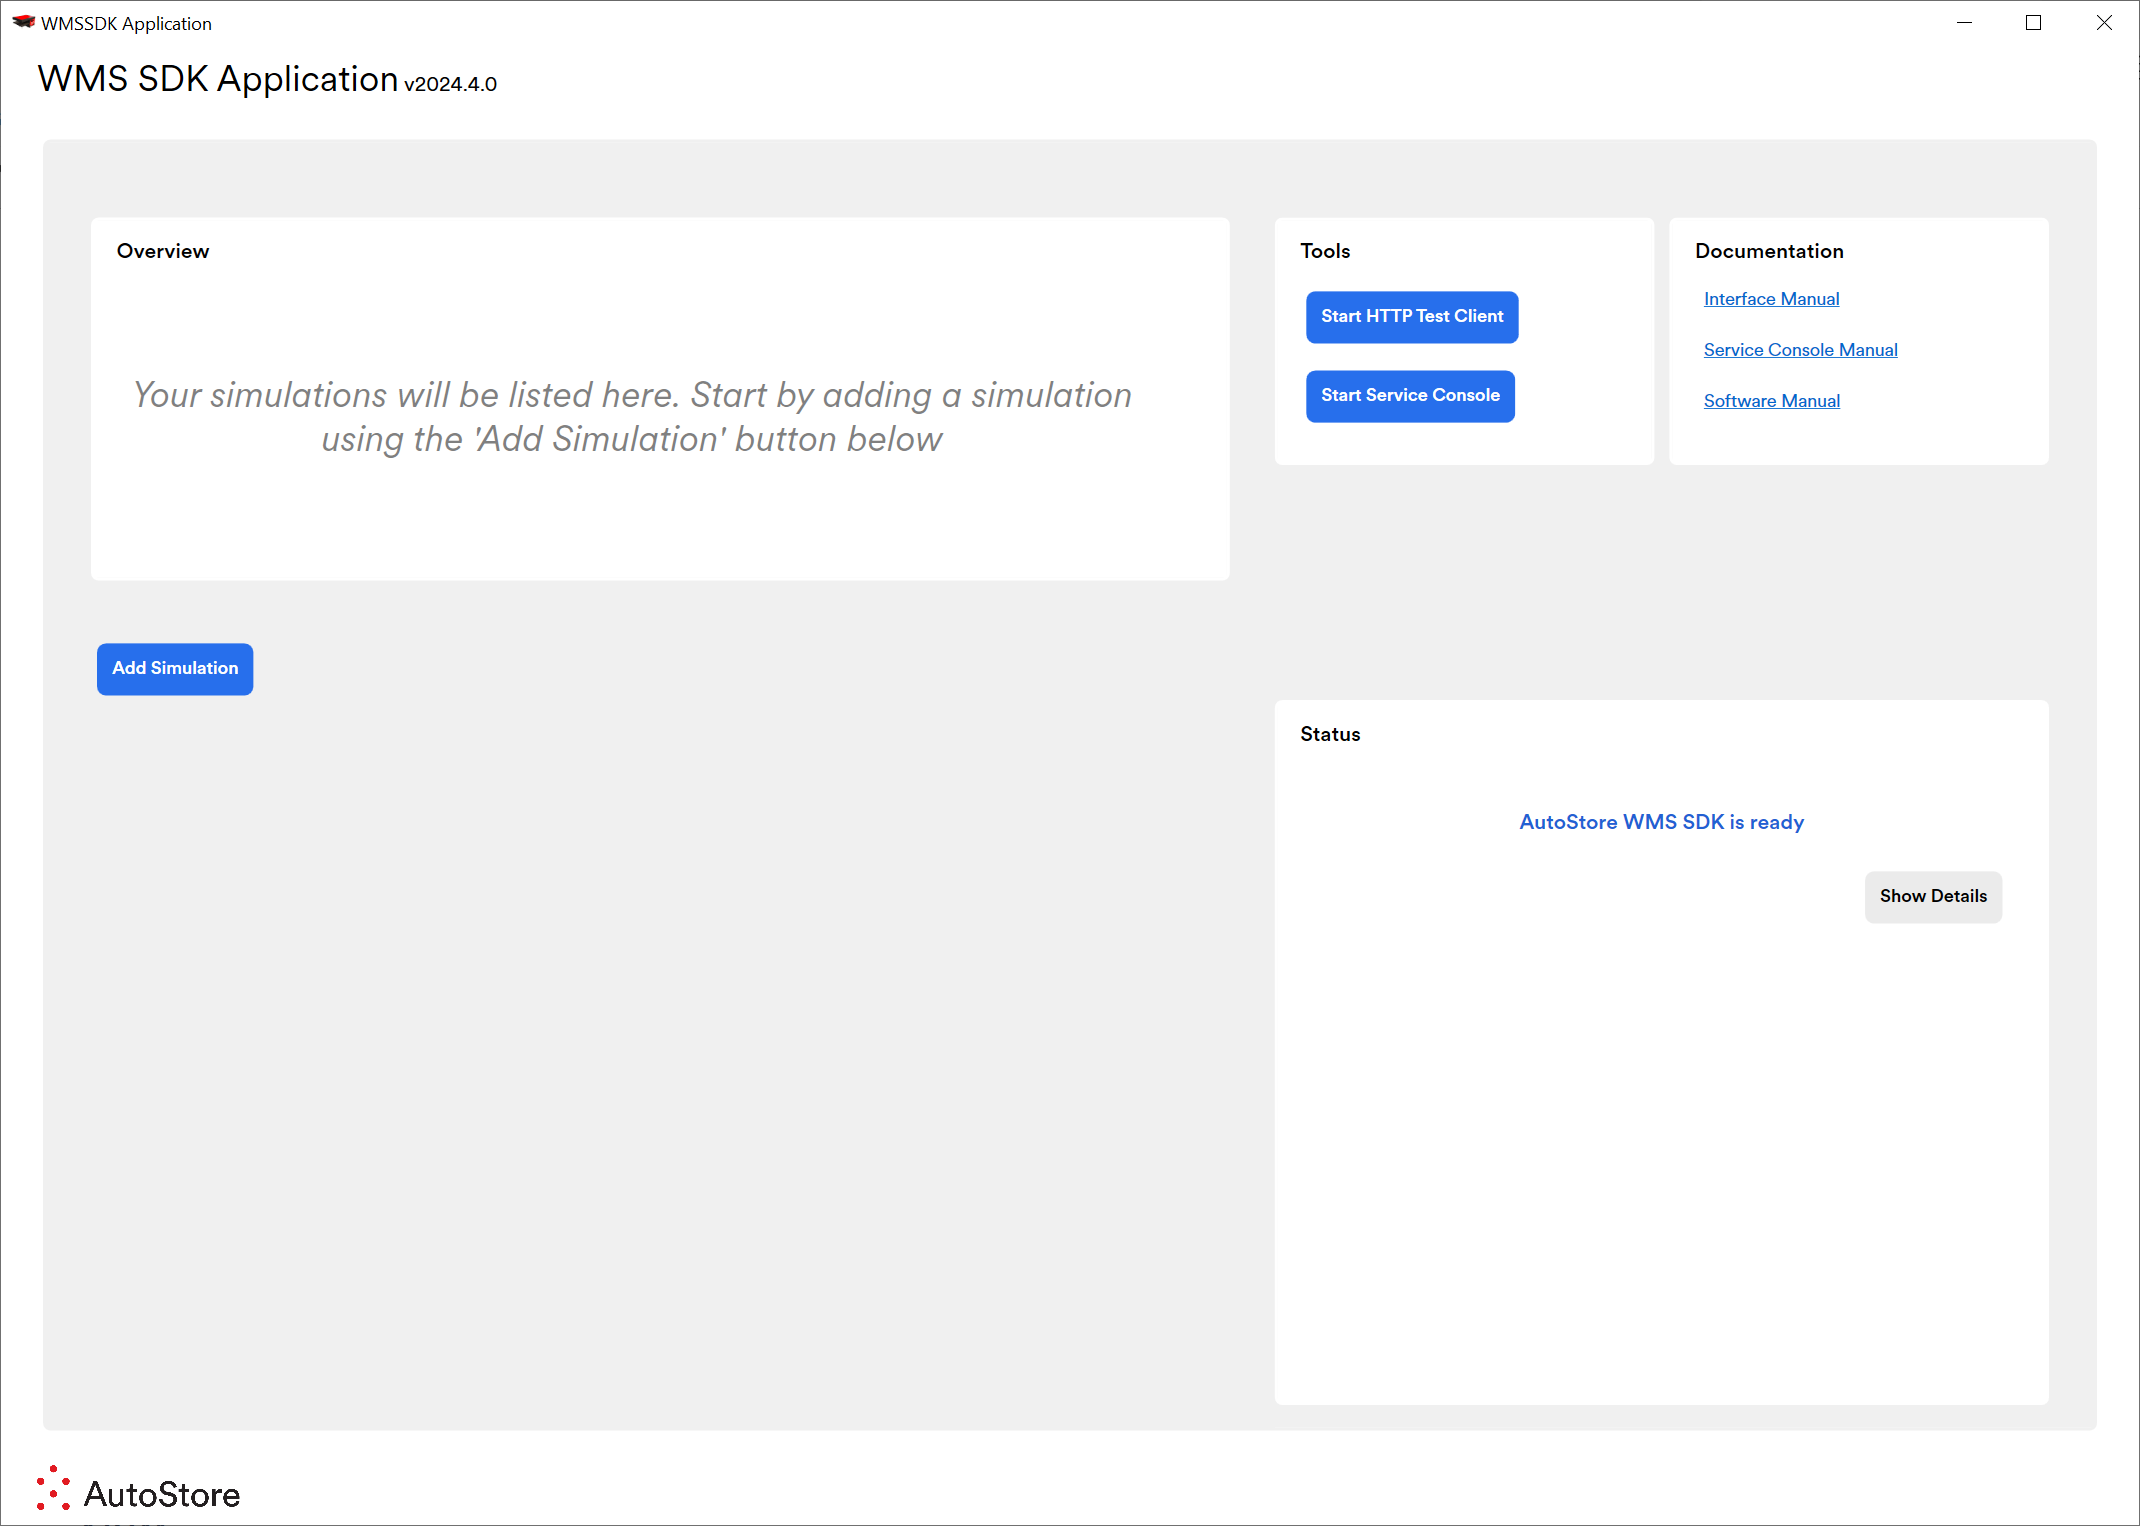Click the version label v2024.4.0
The image size is (2140, 1526).
click(450, 84)
